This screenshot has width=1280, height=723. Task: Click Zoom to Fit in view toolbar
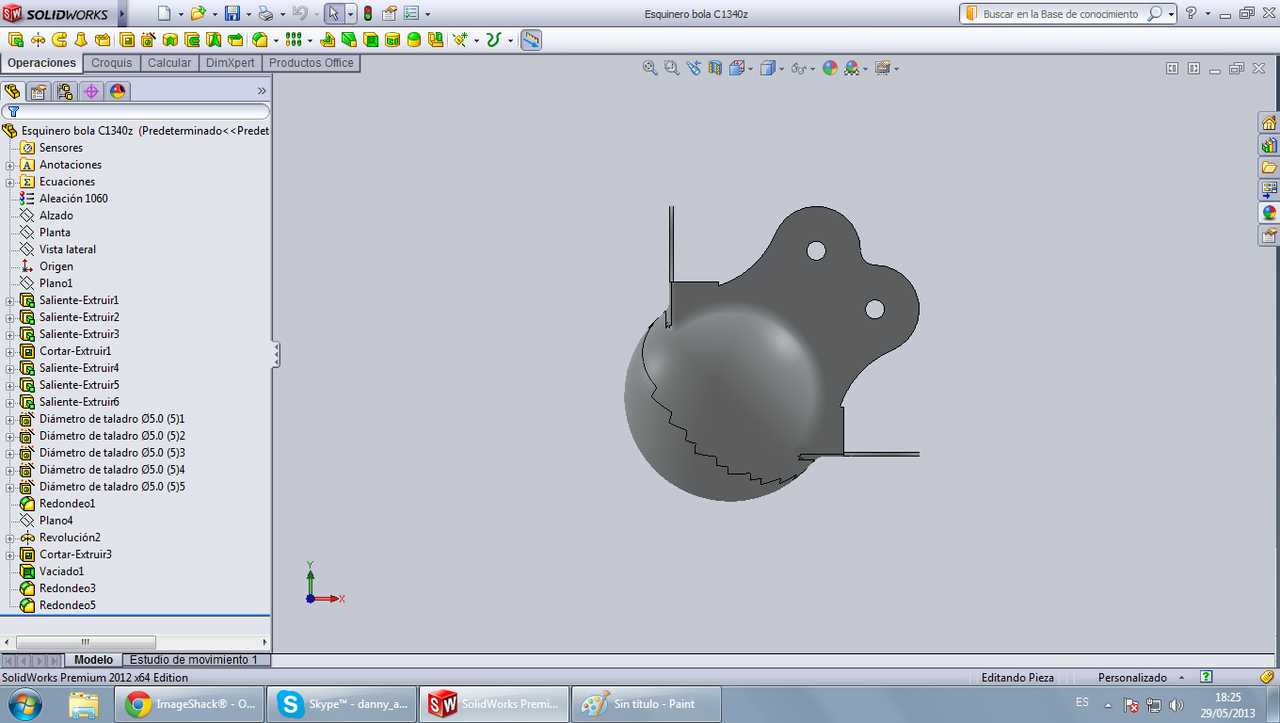[650, 68]
